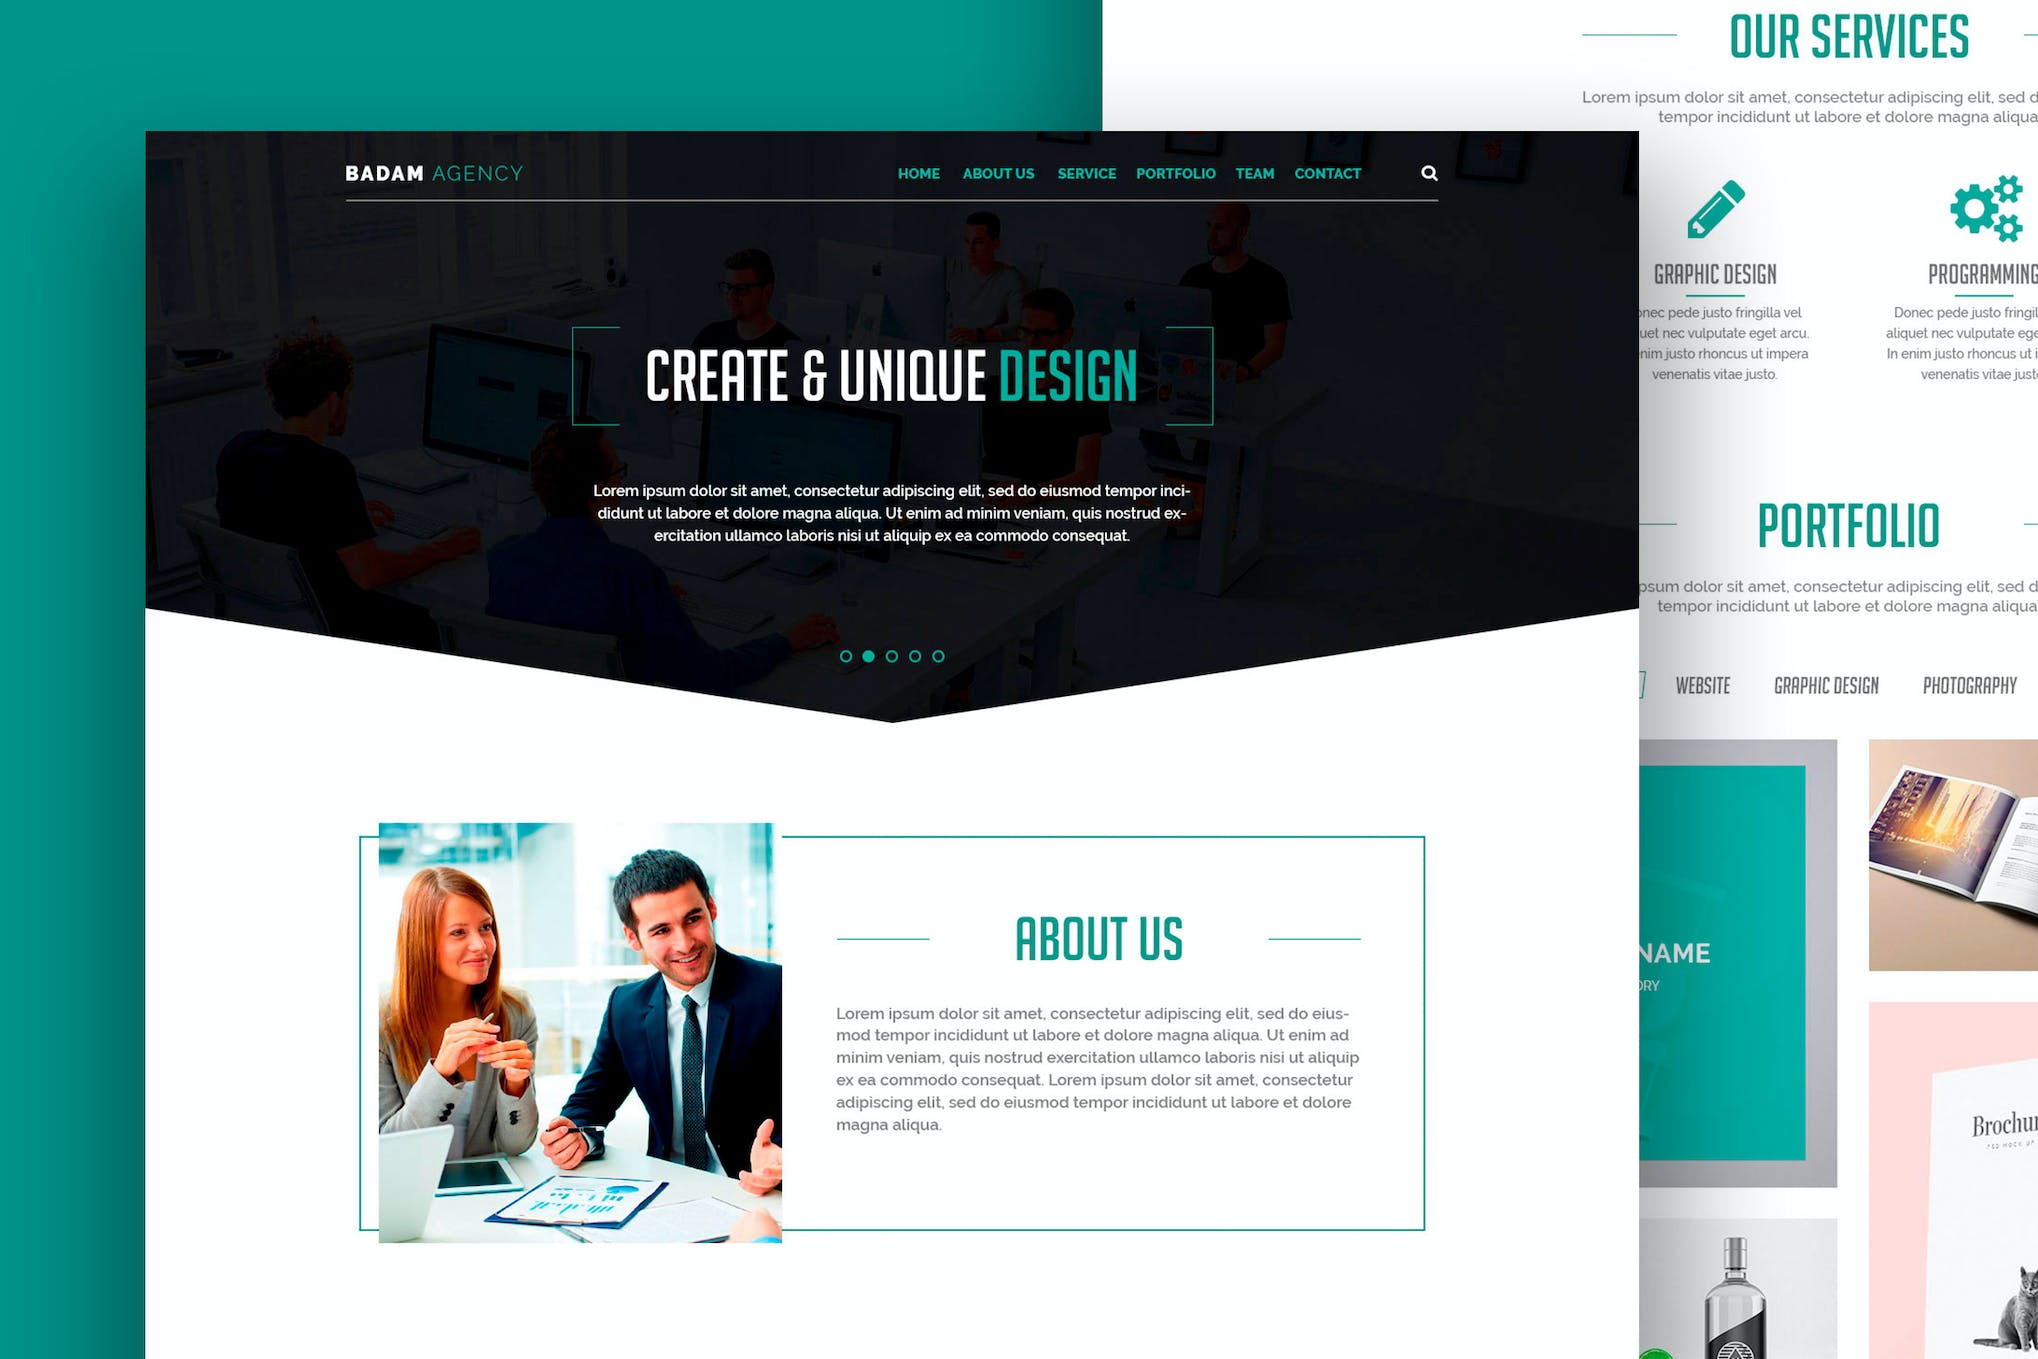The image size is (2038, 1359).
Task: Open the HOME menu item
Action: coord(917,171)
